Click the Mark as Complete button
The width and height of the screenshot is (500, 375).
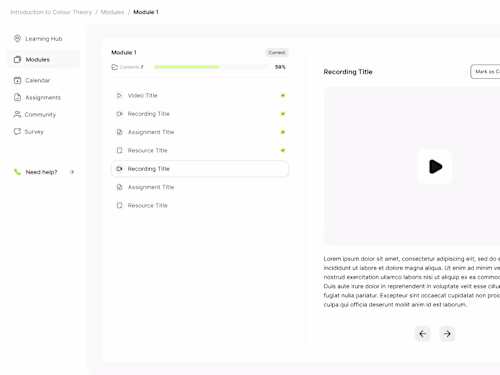pyautogui.click(x=485, y=71)
